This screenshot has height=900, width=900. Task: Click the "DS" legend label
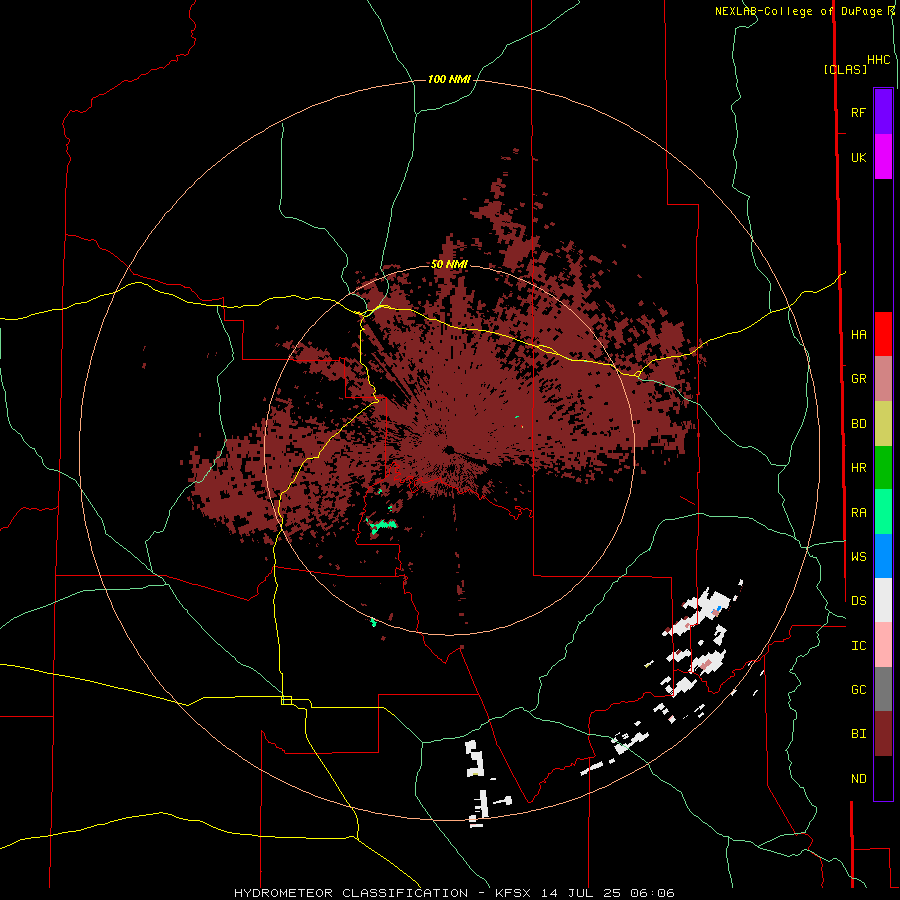click(x=858, y=601)
